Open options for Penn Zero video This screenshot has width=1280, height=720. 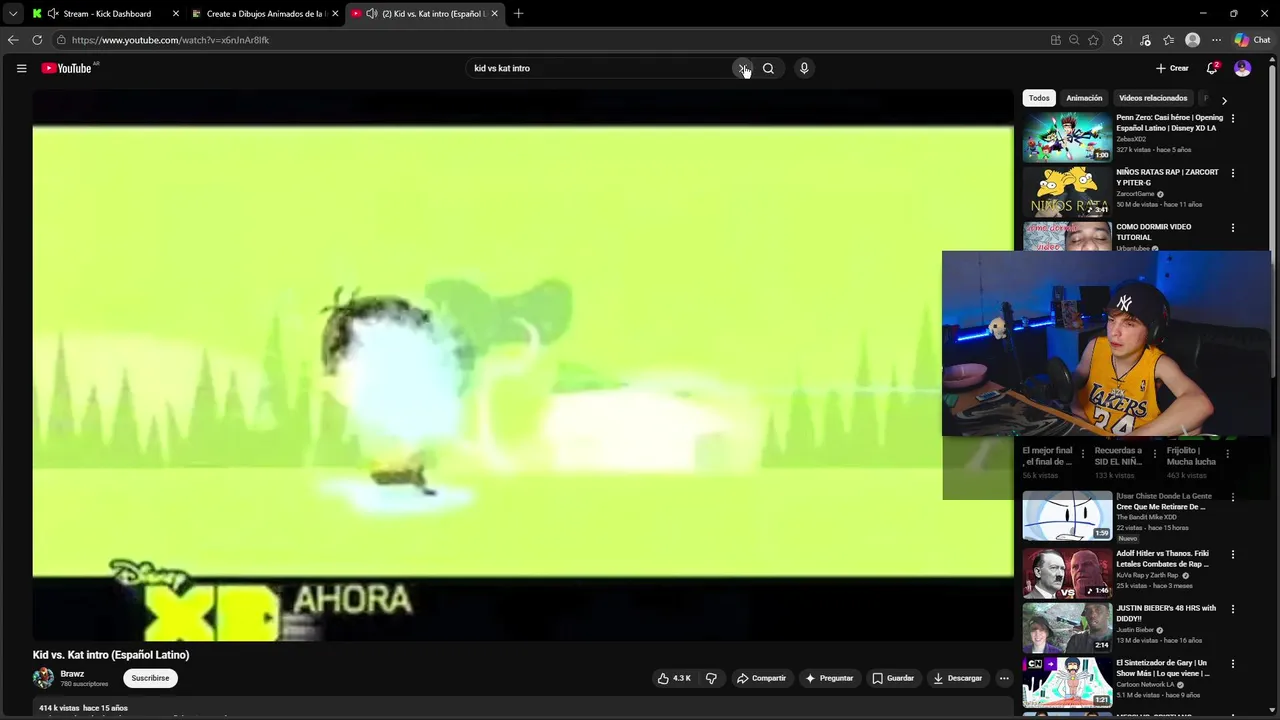[1232, 118]
